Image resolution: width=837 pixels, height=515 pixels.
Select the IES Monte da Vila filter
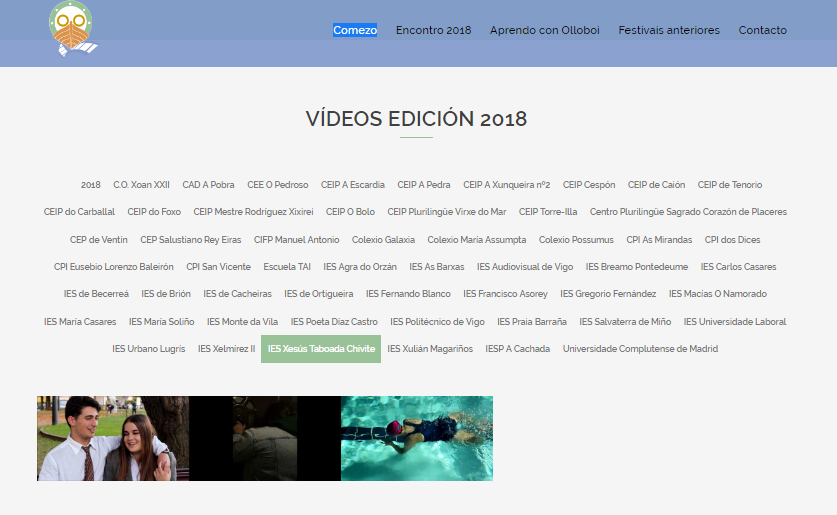[x=242, y=321]
